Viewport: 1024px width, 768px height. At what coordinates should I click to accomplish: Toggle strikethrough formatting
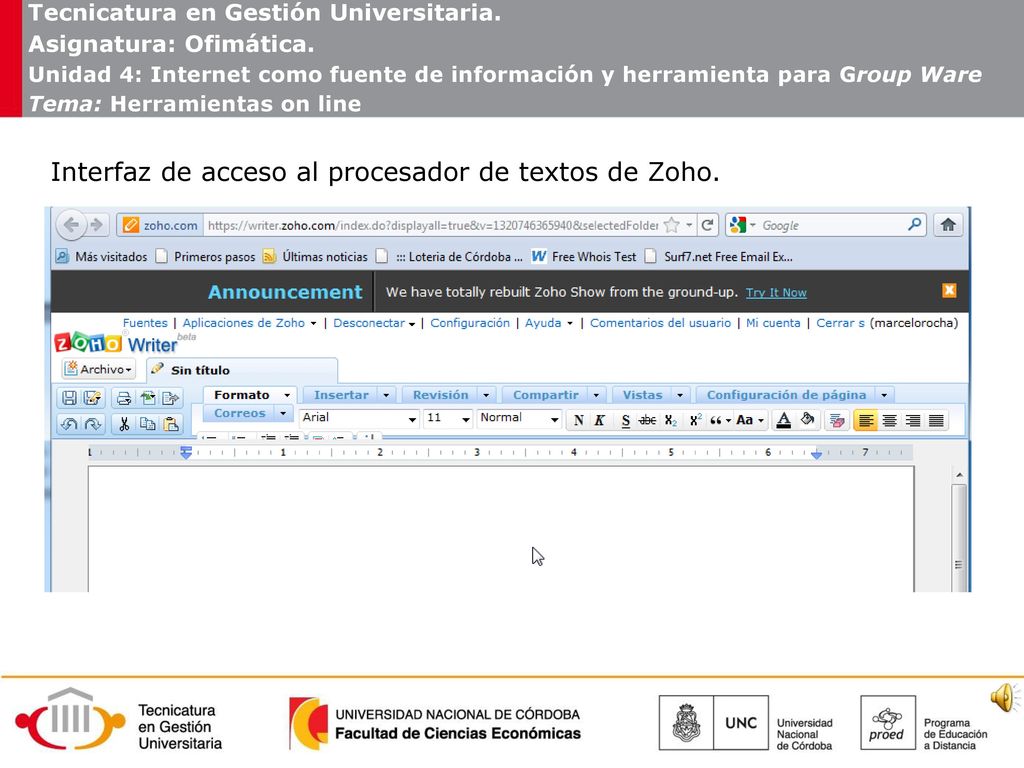[647, 420]
